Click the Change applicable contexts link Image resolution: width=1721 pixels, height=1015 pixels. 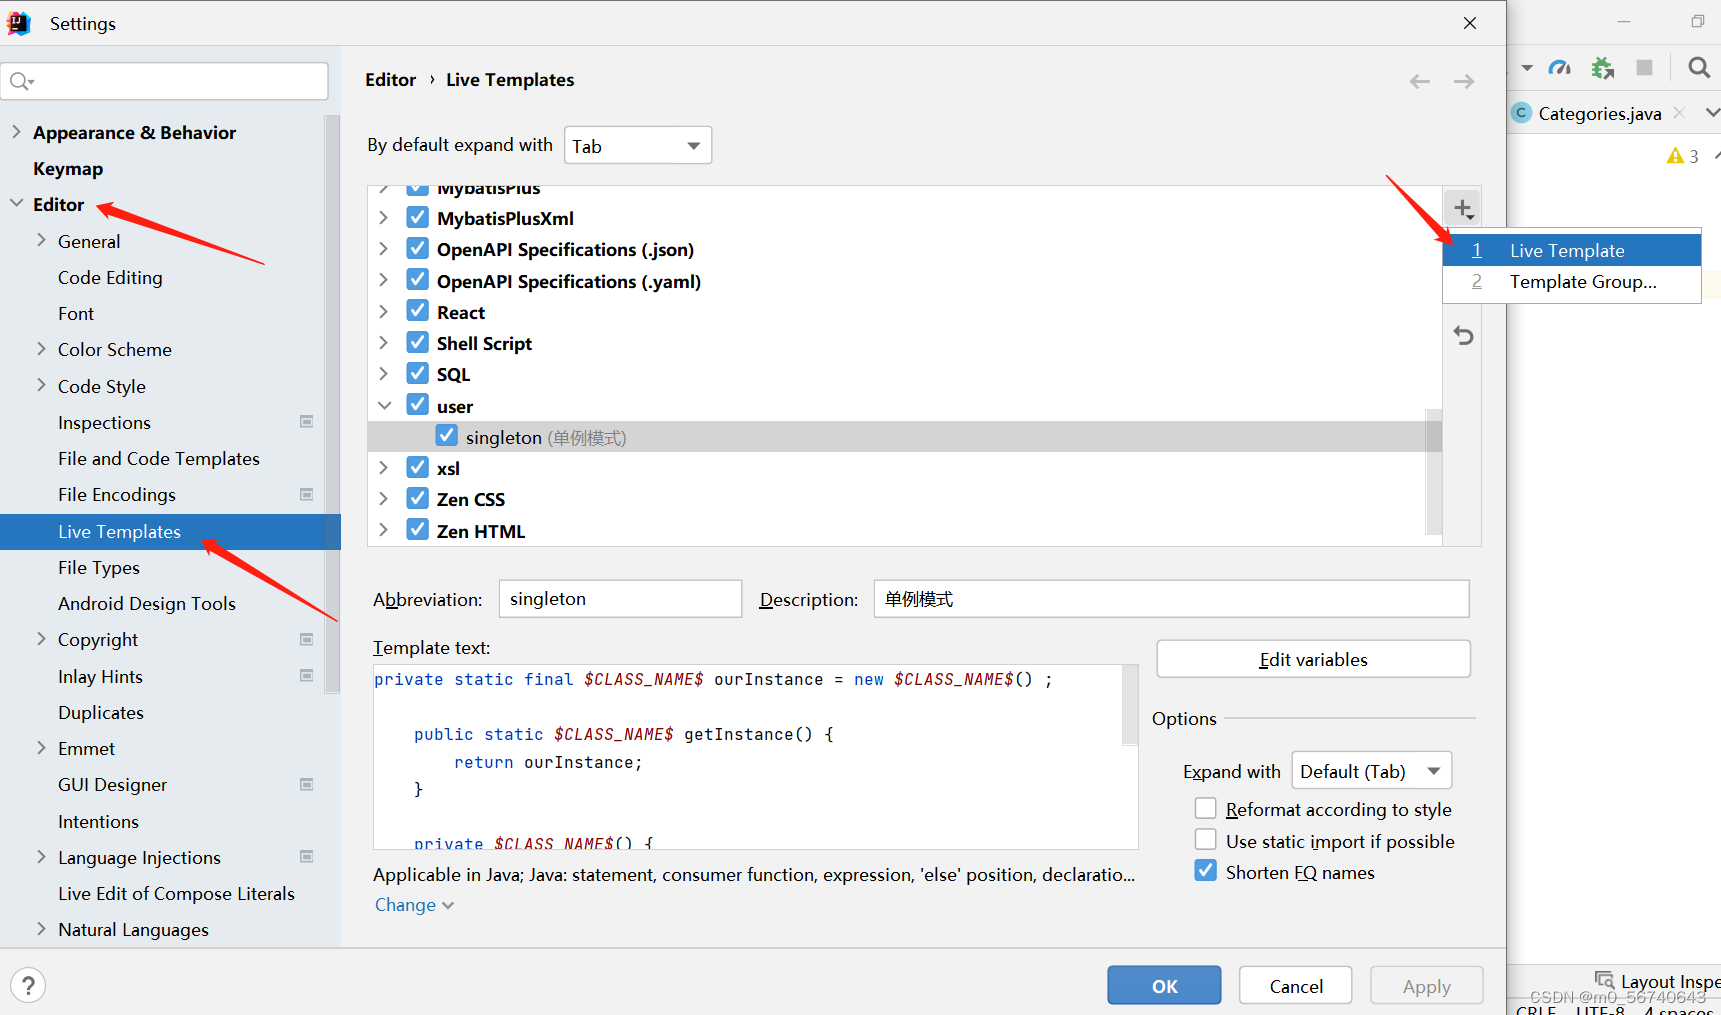(414, 904)
